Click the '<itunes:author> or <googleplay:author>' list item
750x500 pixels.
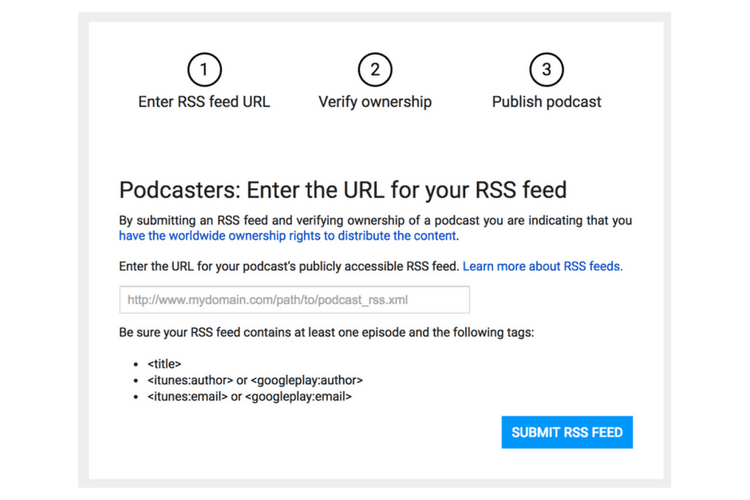click(x=255, y=380)
